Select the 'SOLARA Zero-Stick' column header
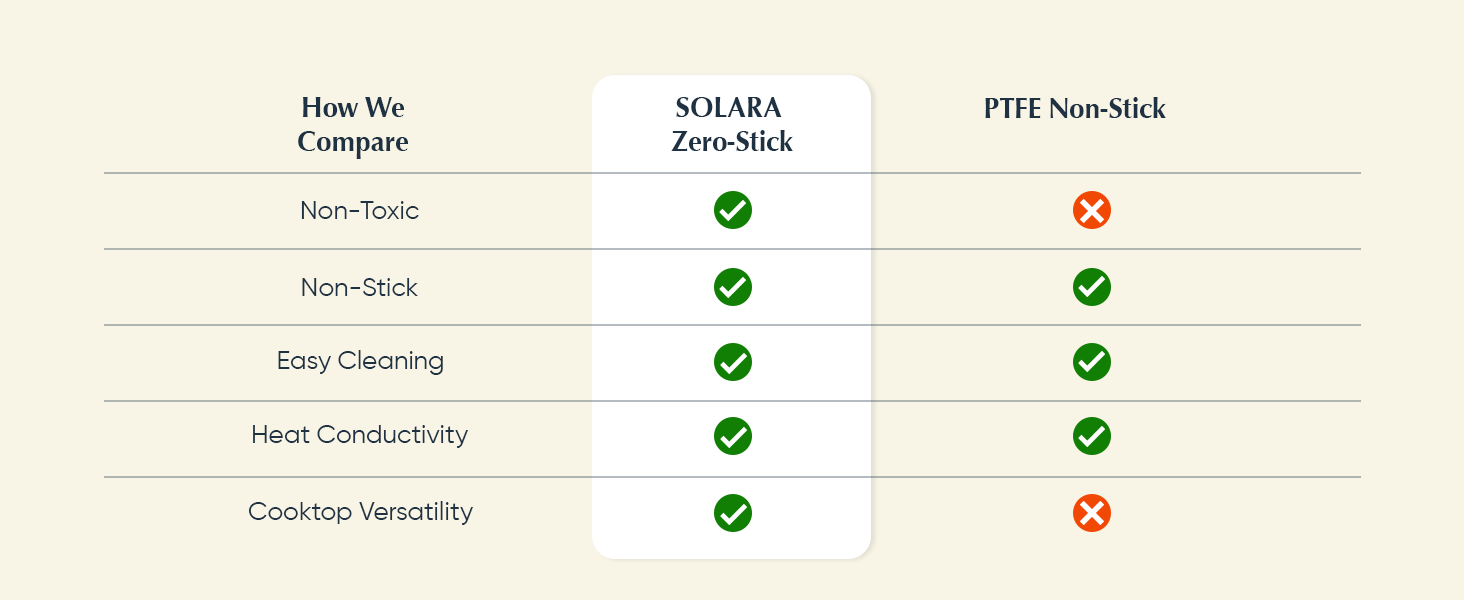Screen dimensions: 1464x600 pos(732,125)
